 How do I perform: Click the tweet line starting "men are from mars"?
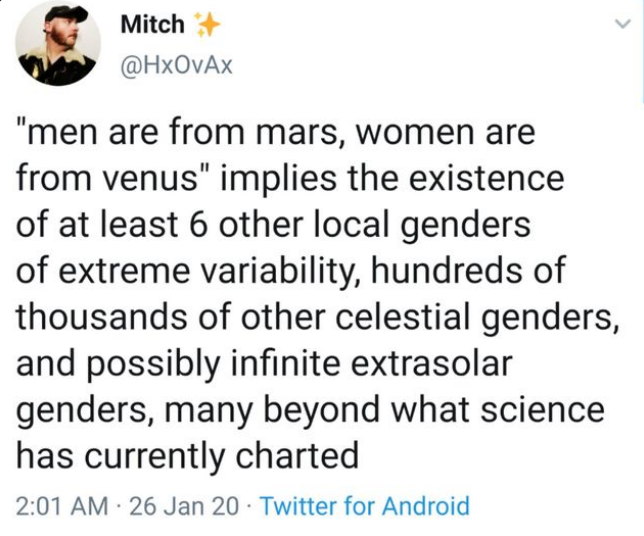click(x=277, y=132)
